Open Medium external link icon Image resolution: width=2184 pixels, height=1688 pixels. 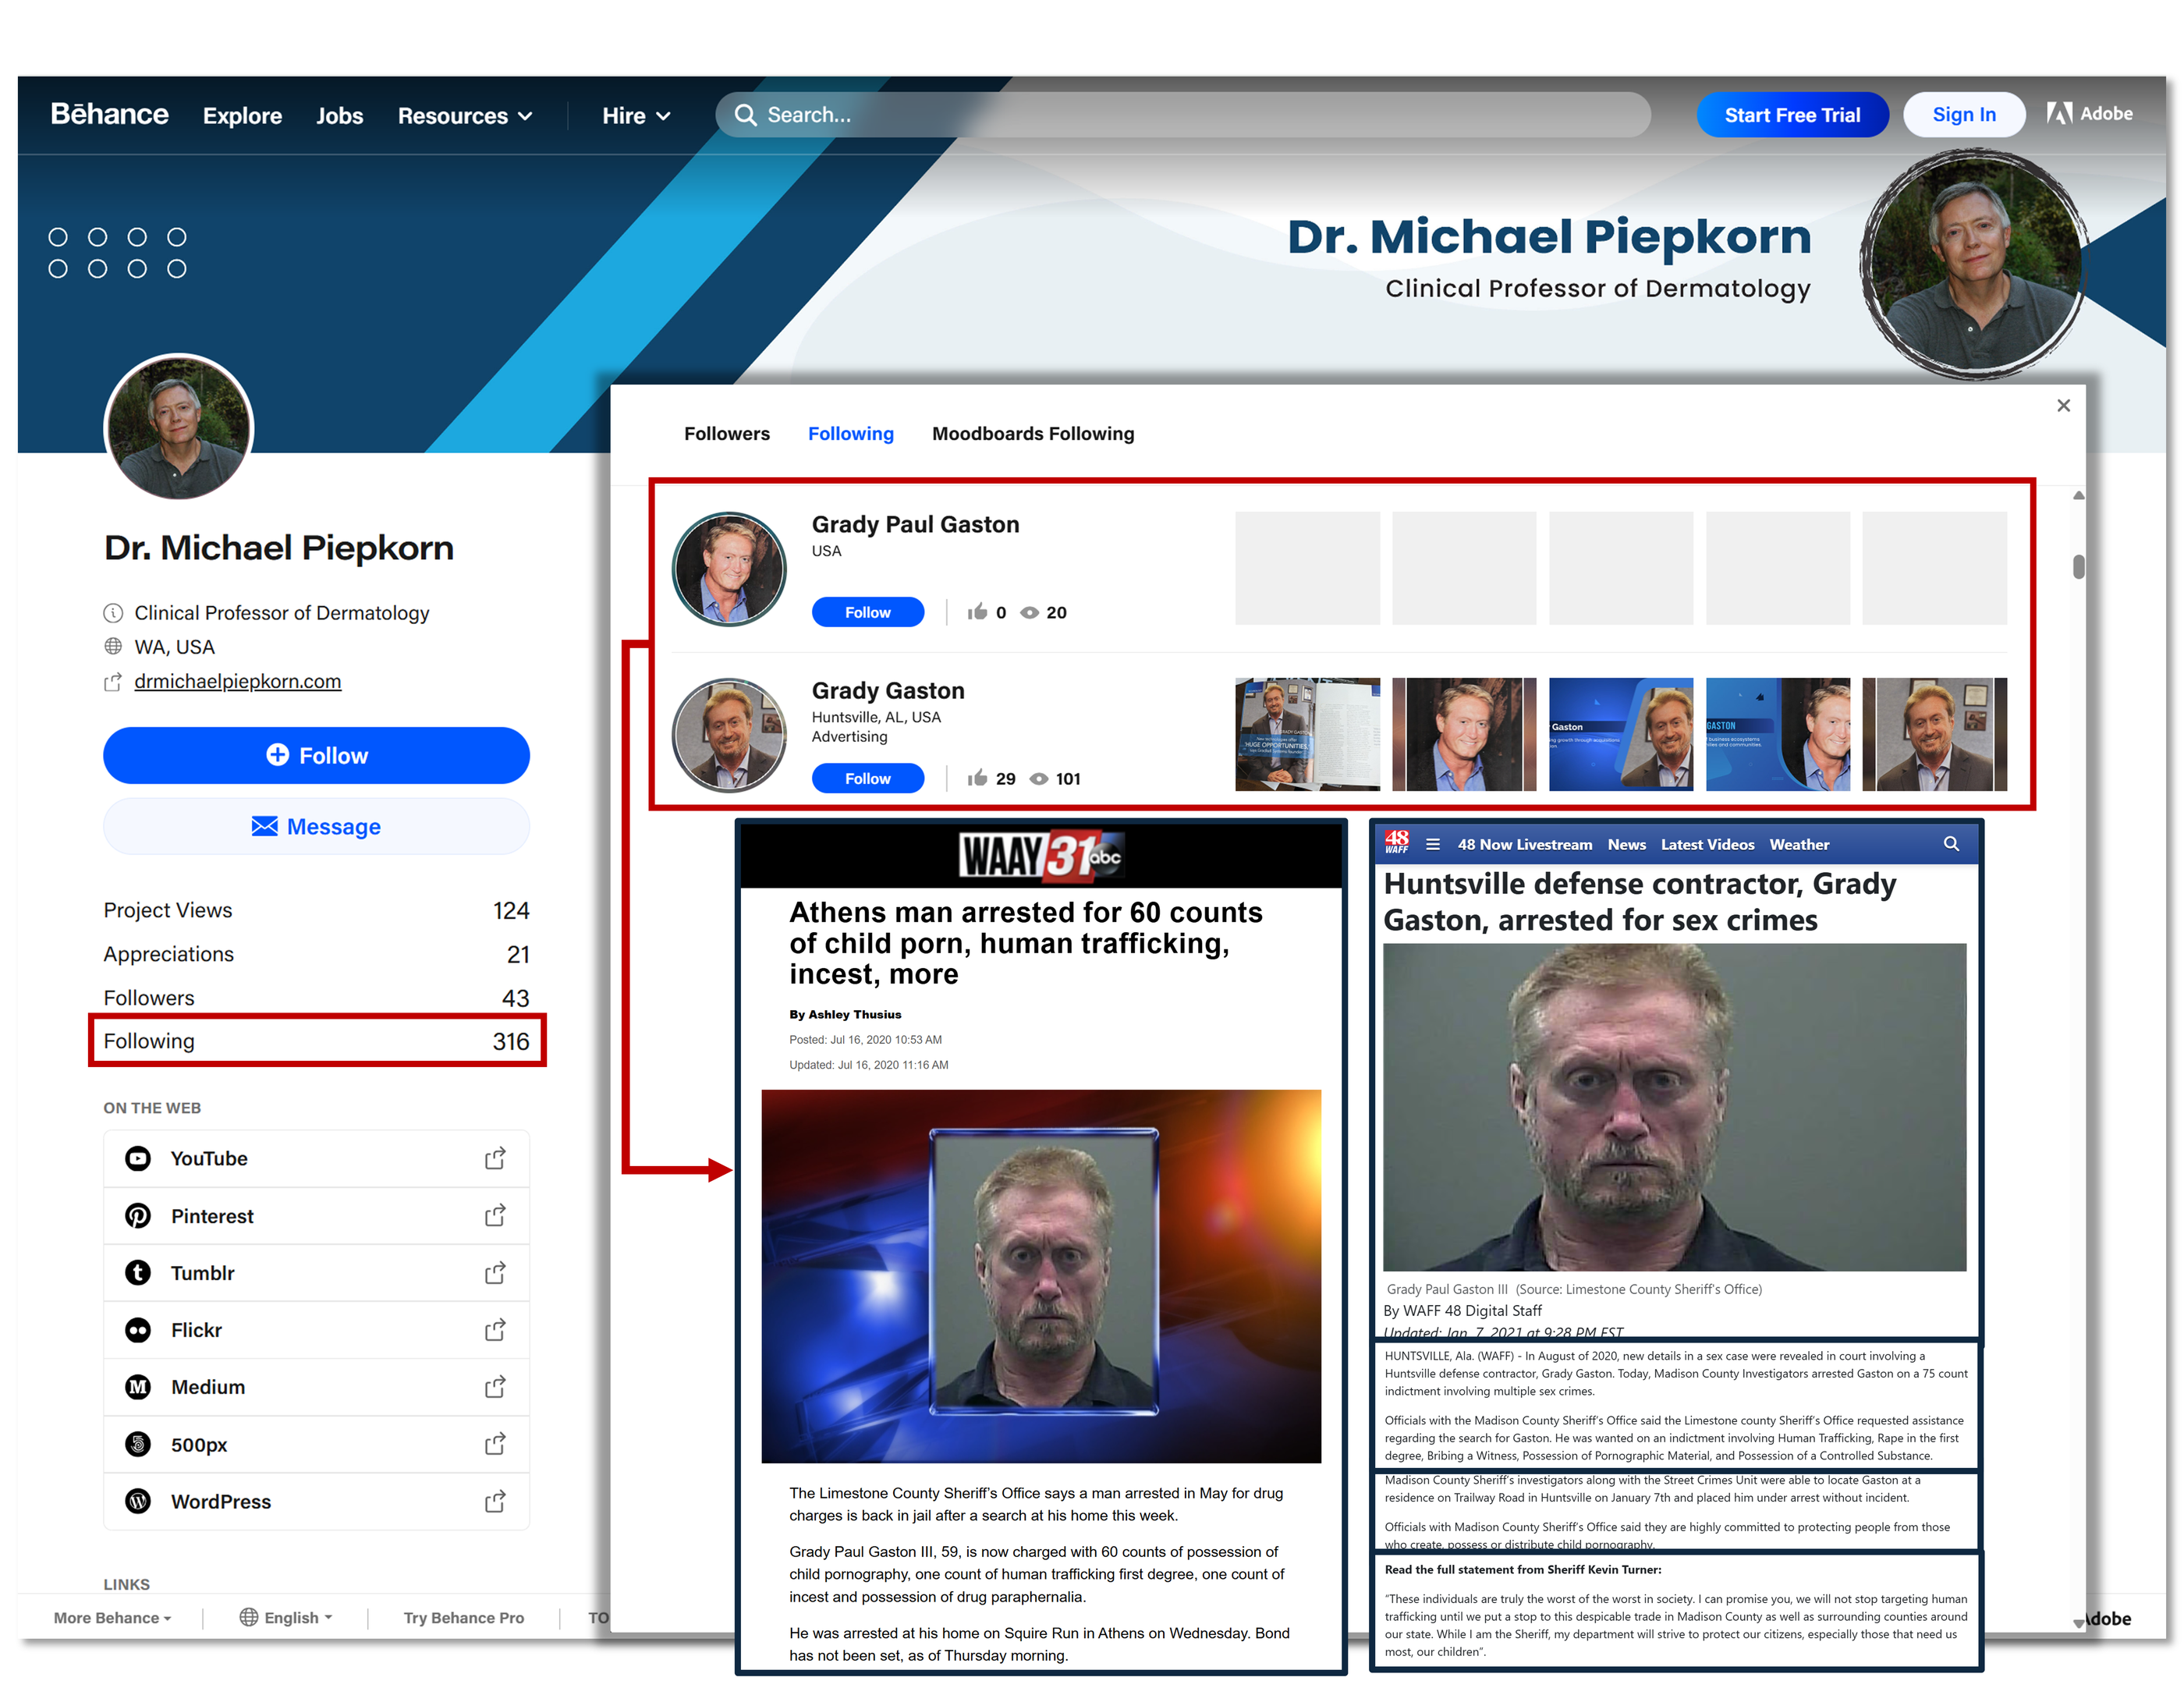pos(495,1387)
